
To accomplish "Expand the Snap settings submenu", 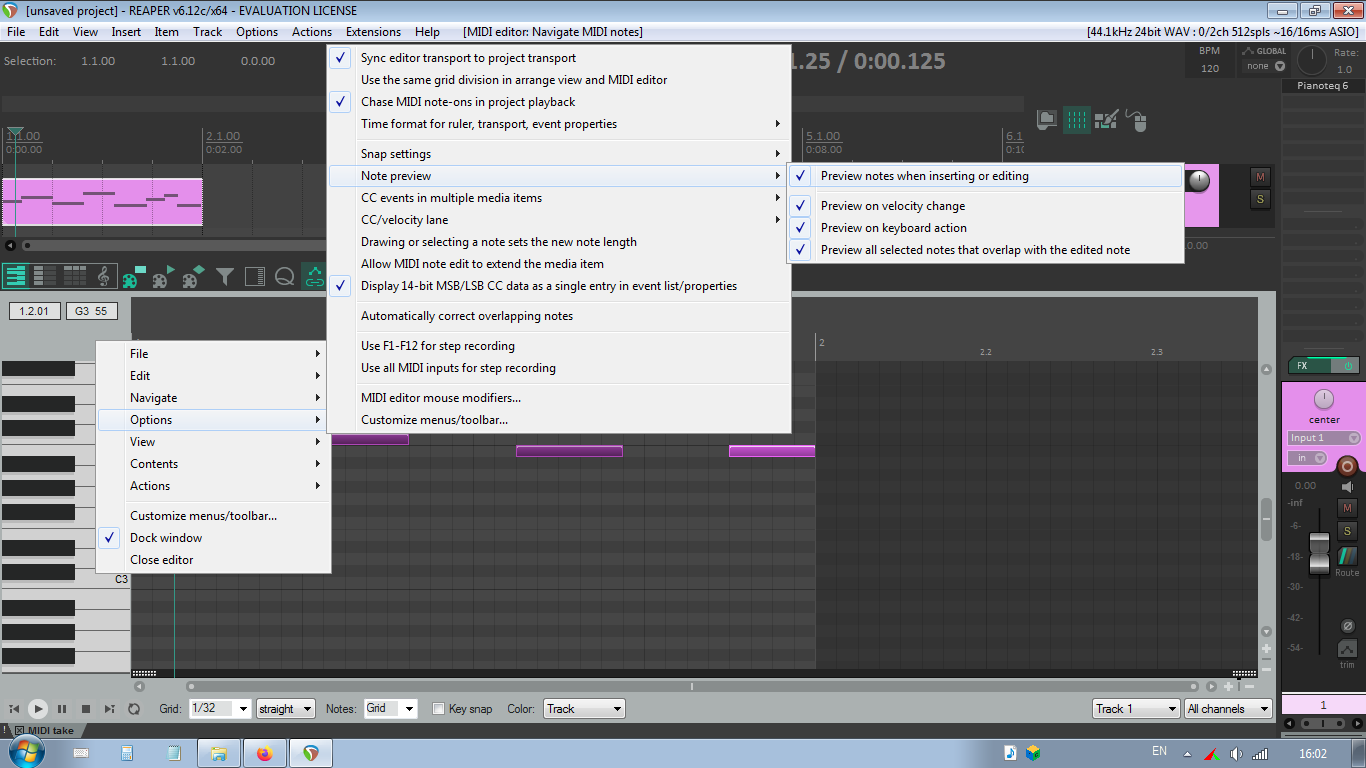I will 559,154.
